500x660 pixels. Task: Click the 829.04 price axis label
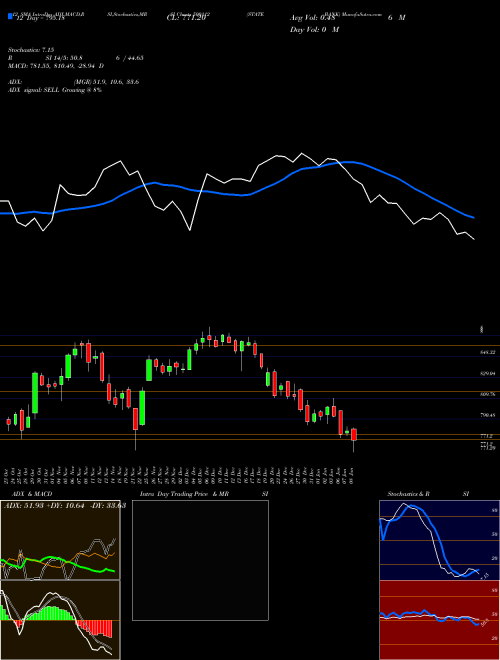pyautogui.click(x=488, y=373)
